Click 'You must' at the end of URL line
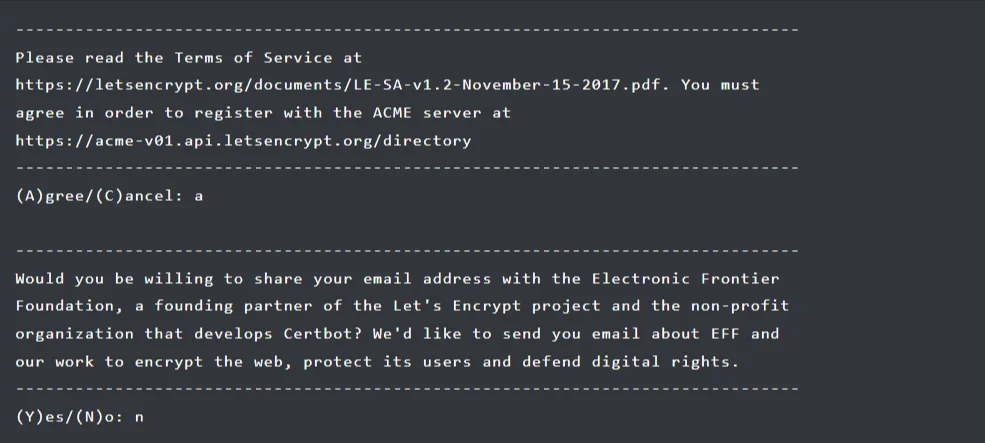Viewport: 985px width, 443px height. (721, 85)
